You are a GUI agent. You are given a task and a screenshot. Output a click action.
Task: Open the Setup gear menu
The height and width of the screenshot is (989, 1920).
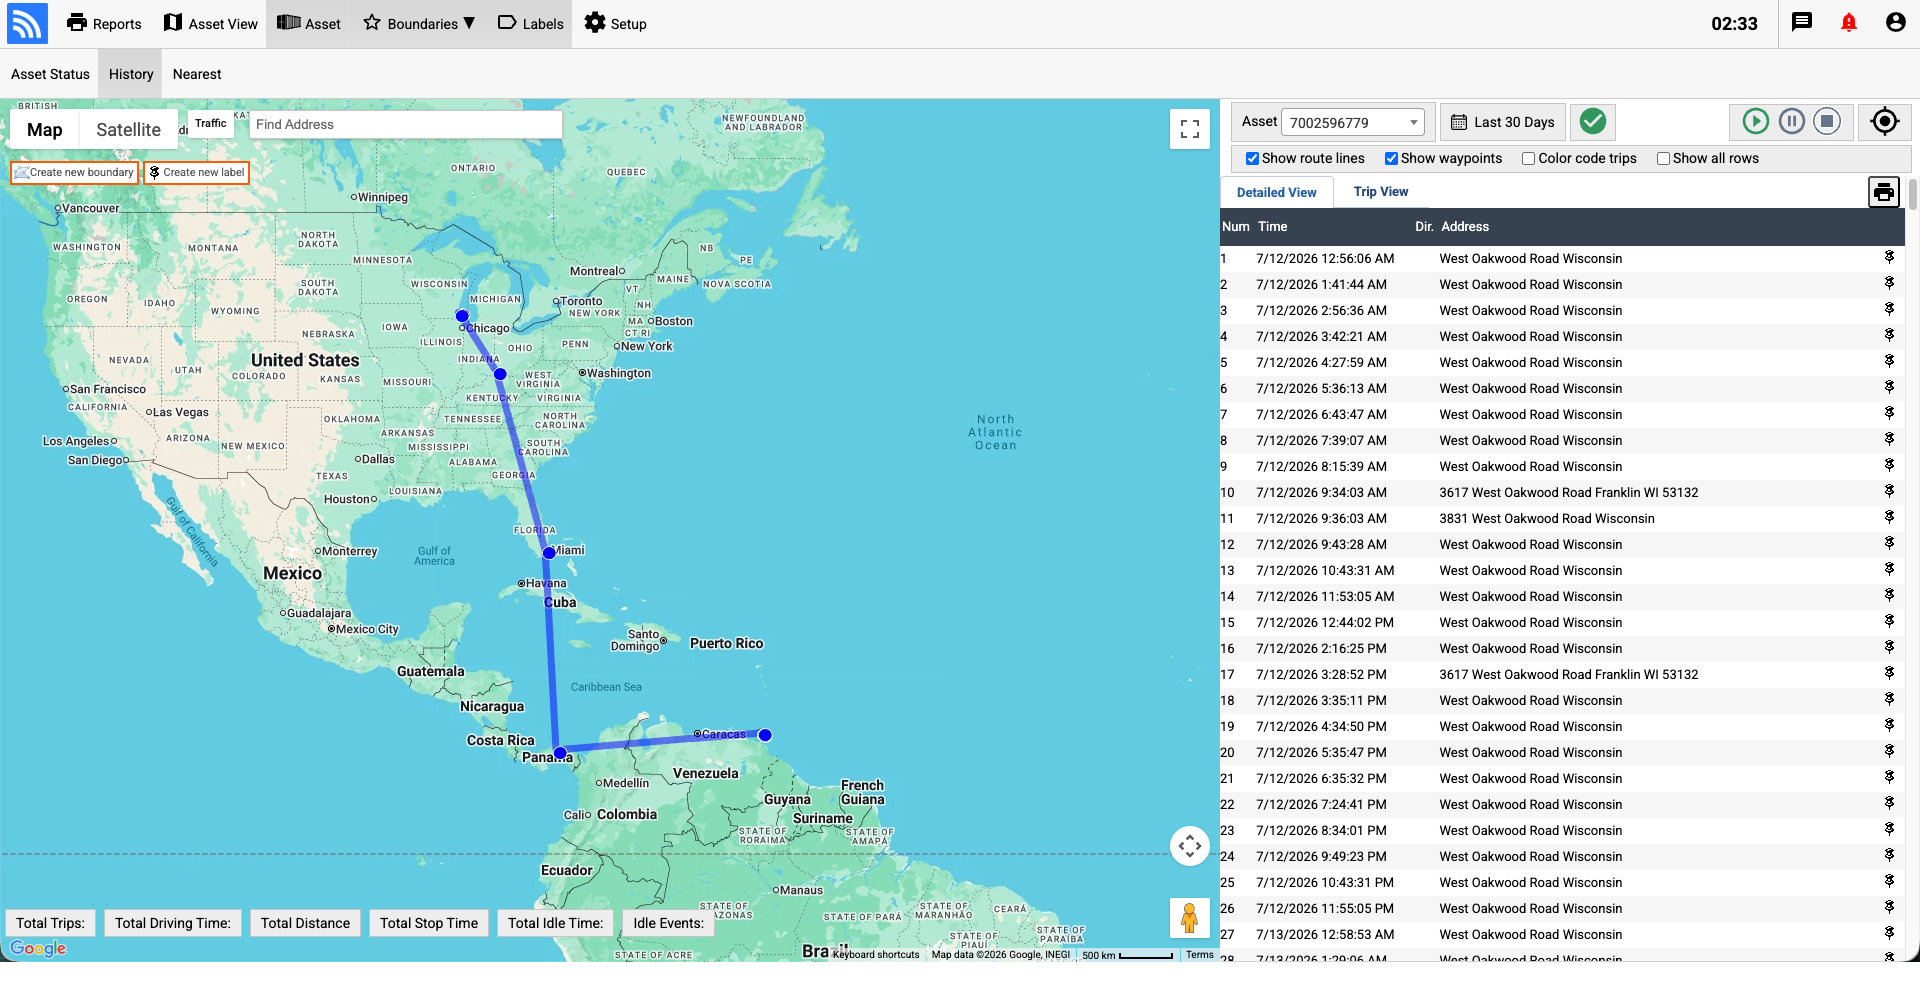pyautogui.click(x=616, y=24)
